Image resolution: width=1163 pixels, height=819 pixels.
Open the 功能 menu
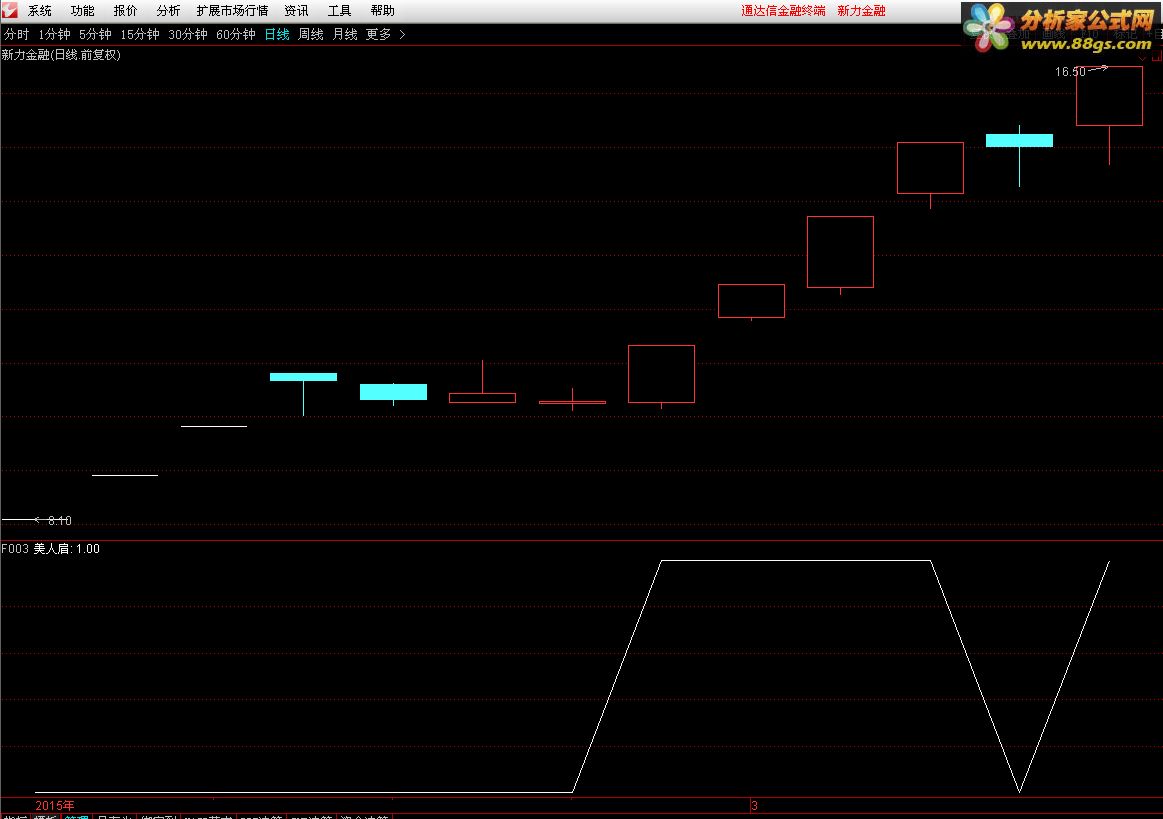pyautogui.click(x=82, y=10)
